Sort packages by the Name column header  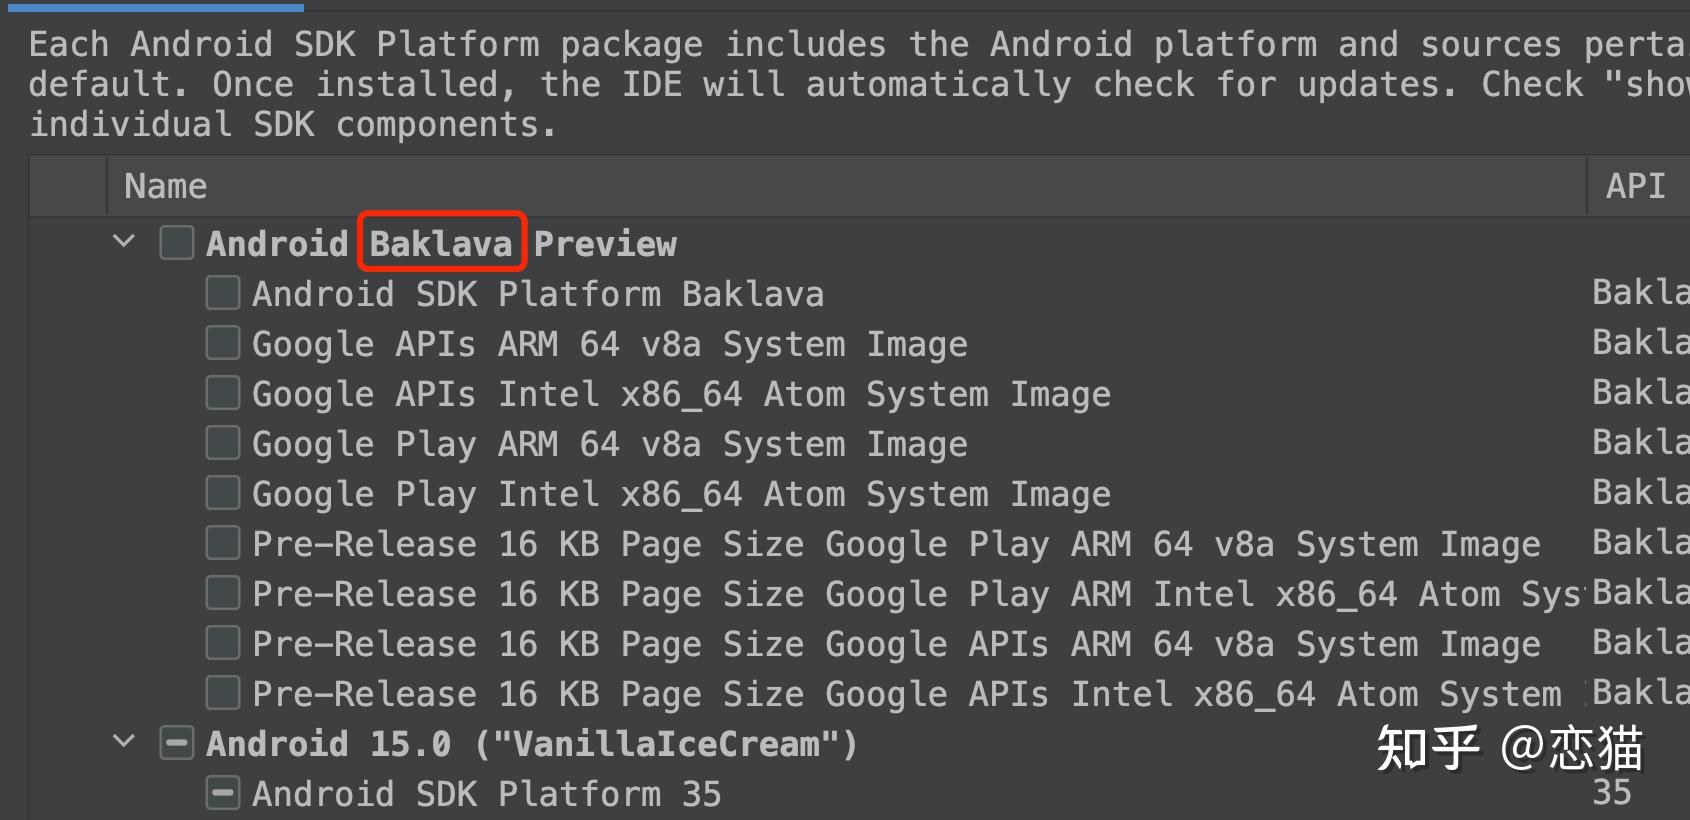click(166, 186)
